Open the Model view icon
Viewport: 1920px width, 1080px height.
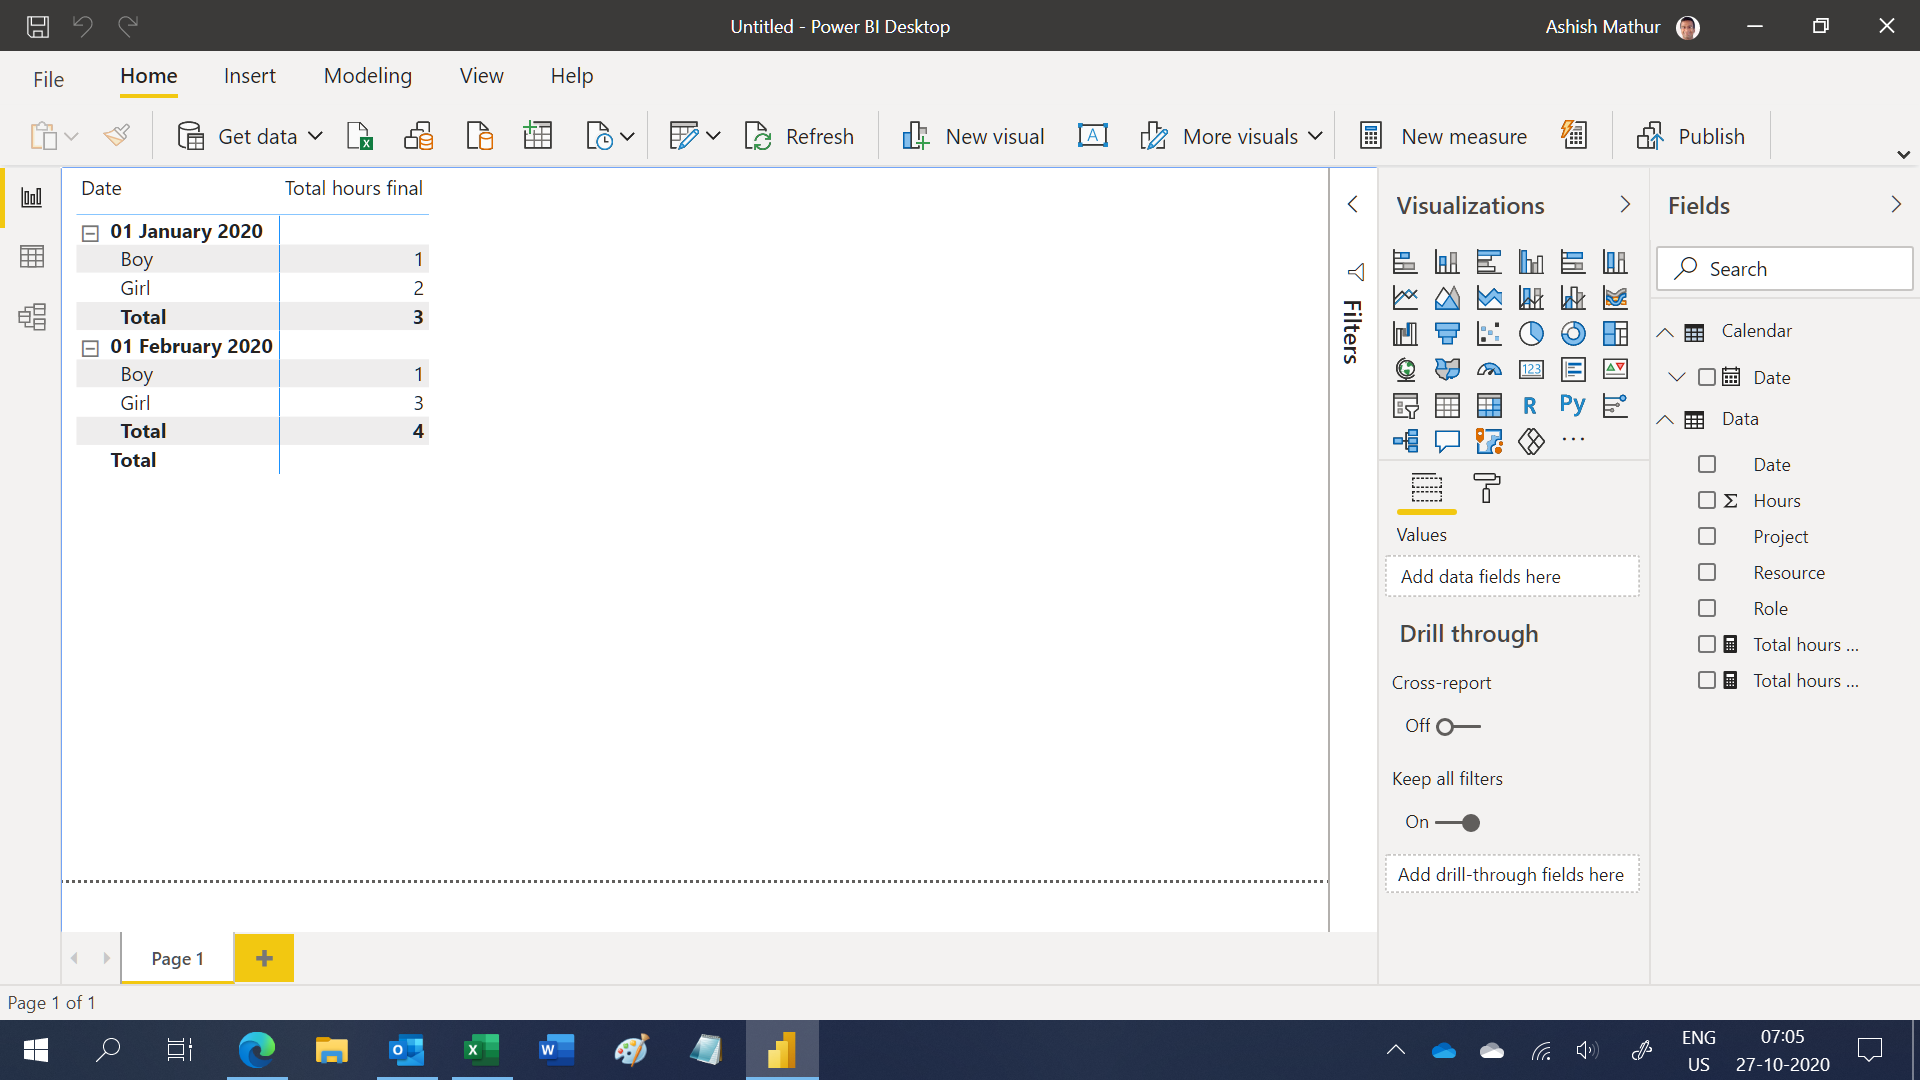pos(32,317)
